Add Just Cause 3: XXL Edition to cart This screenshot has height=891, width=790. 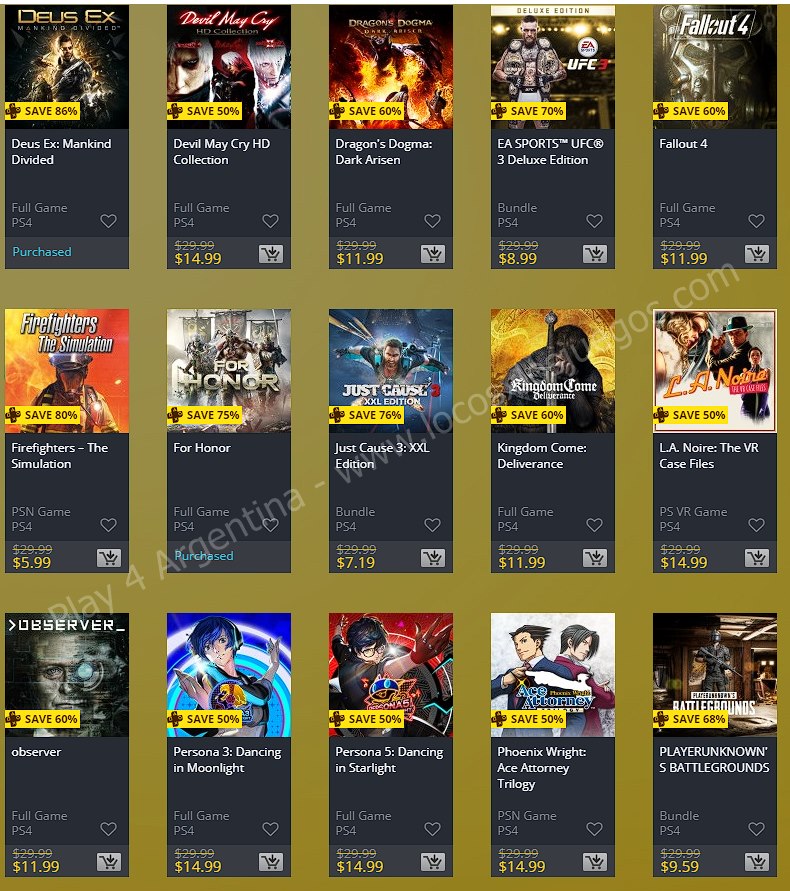coord(433,558)
